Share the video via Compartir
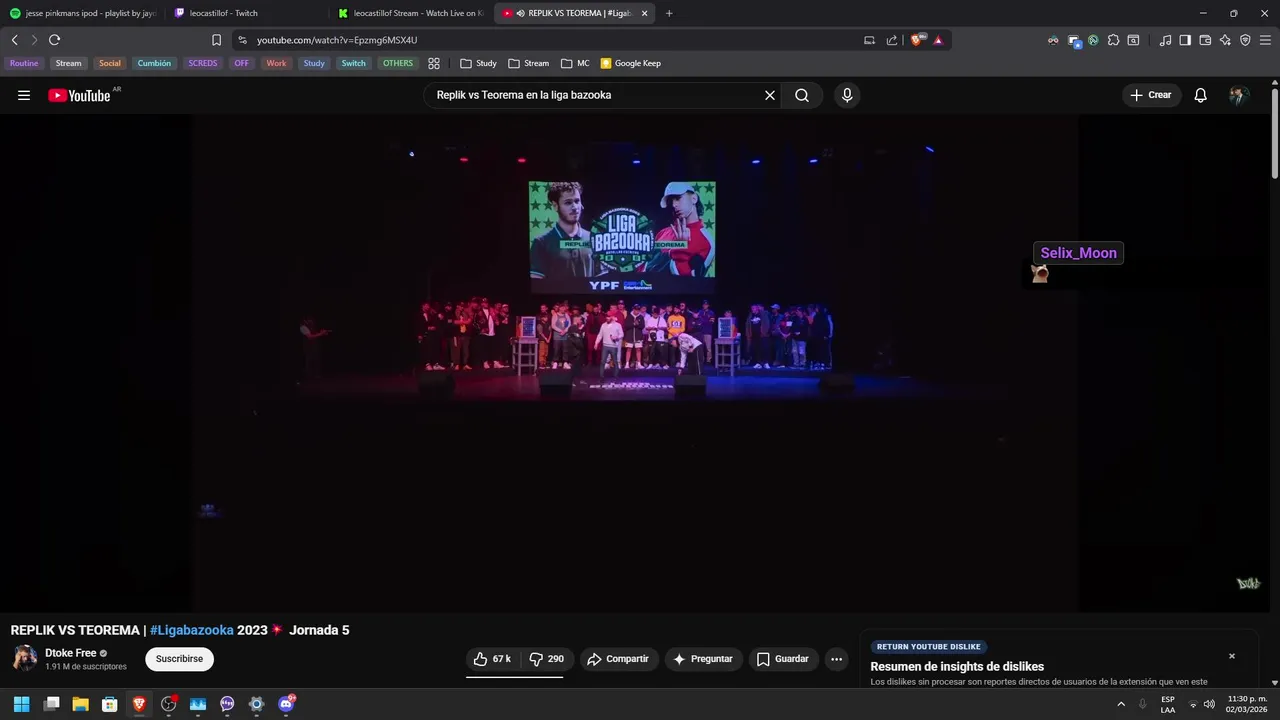The width and height of the screenshot is (1280, 720). [618, 659]
